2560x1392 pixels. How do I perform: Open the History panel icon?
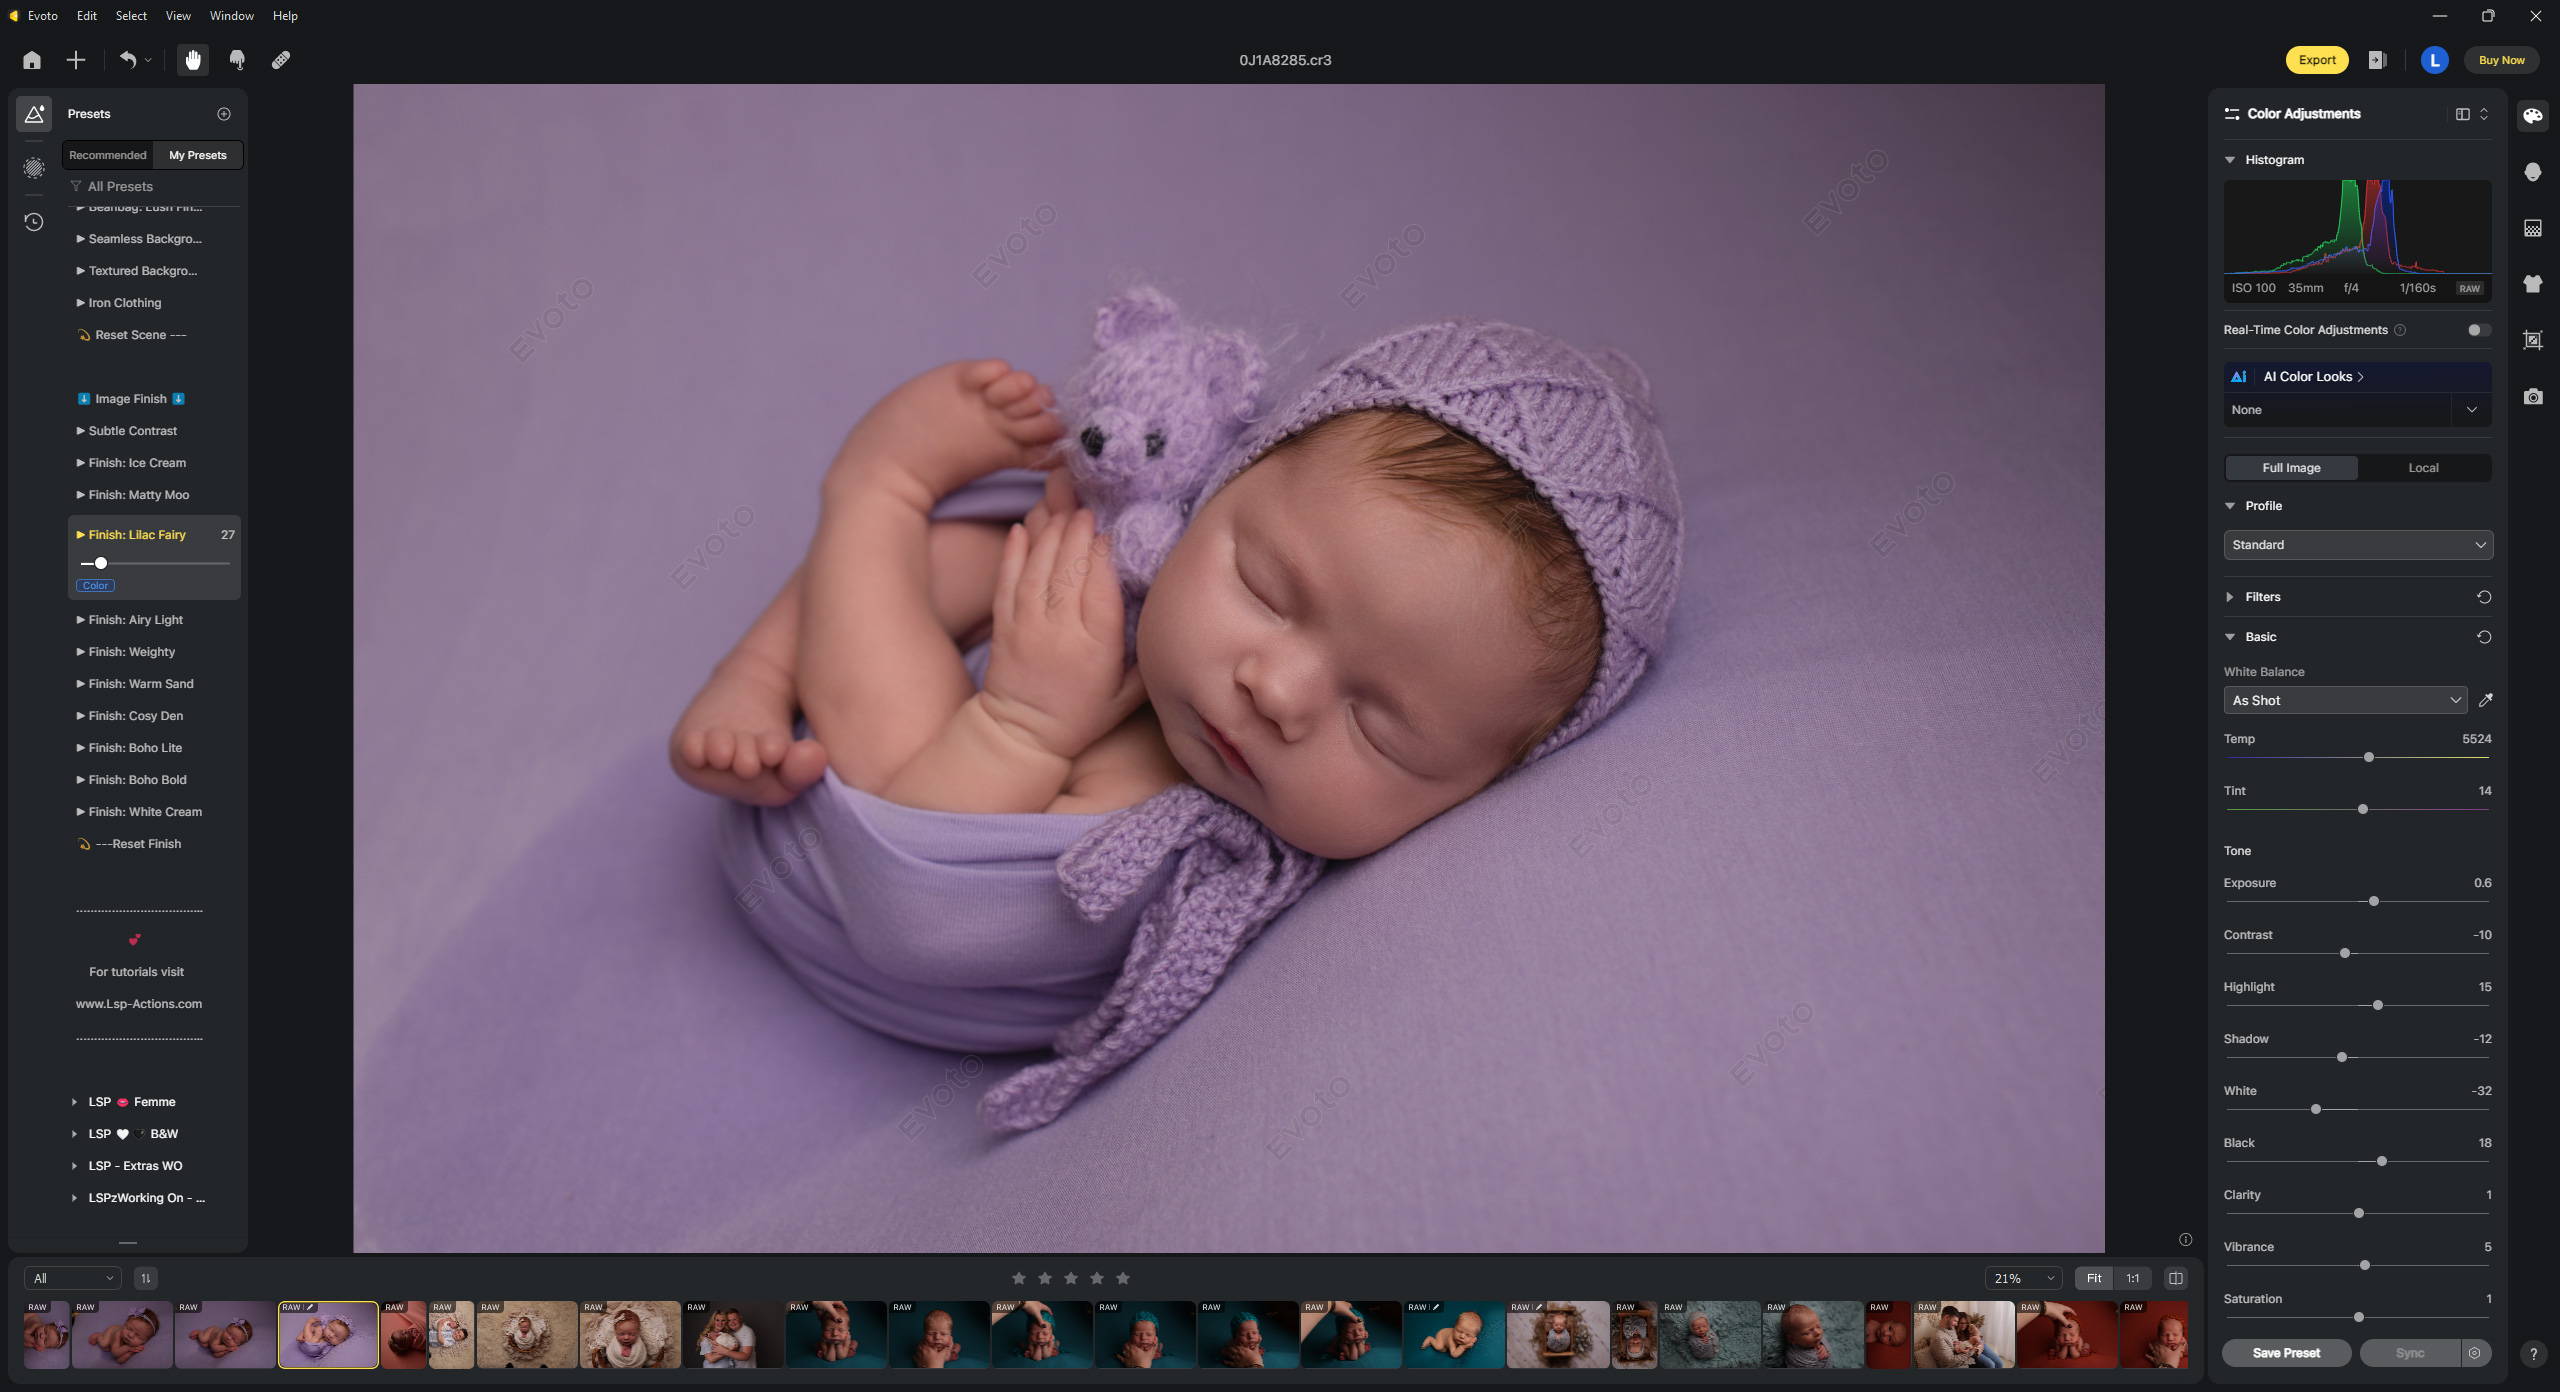tap(34, 222)
